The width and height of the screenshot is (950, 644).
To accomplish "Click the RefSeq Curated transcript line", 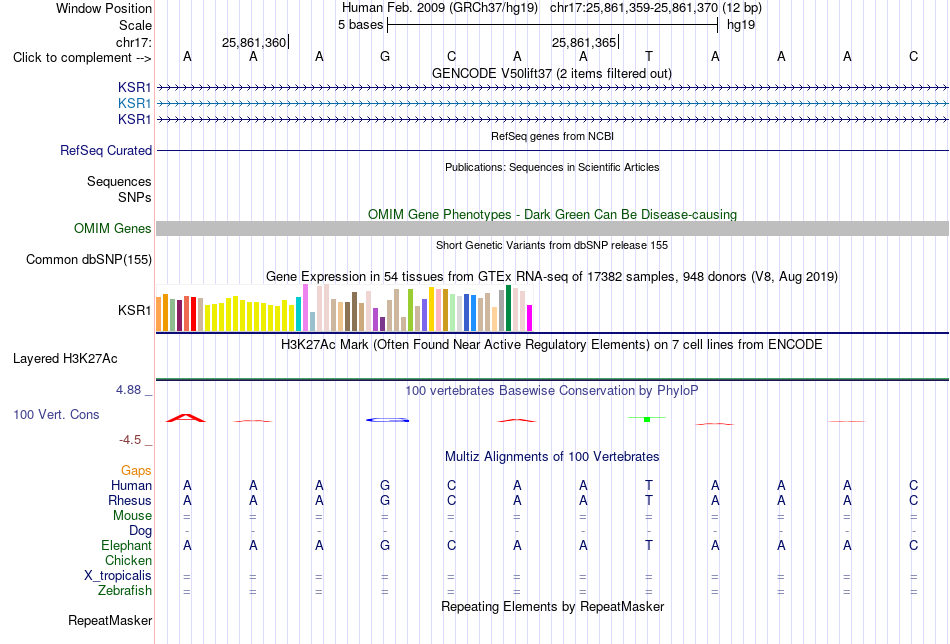I will click(x=553, y=150).
